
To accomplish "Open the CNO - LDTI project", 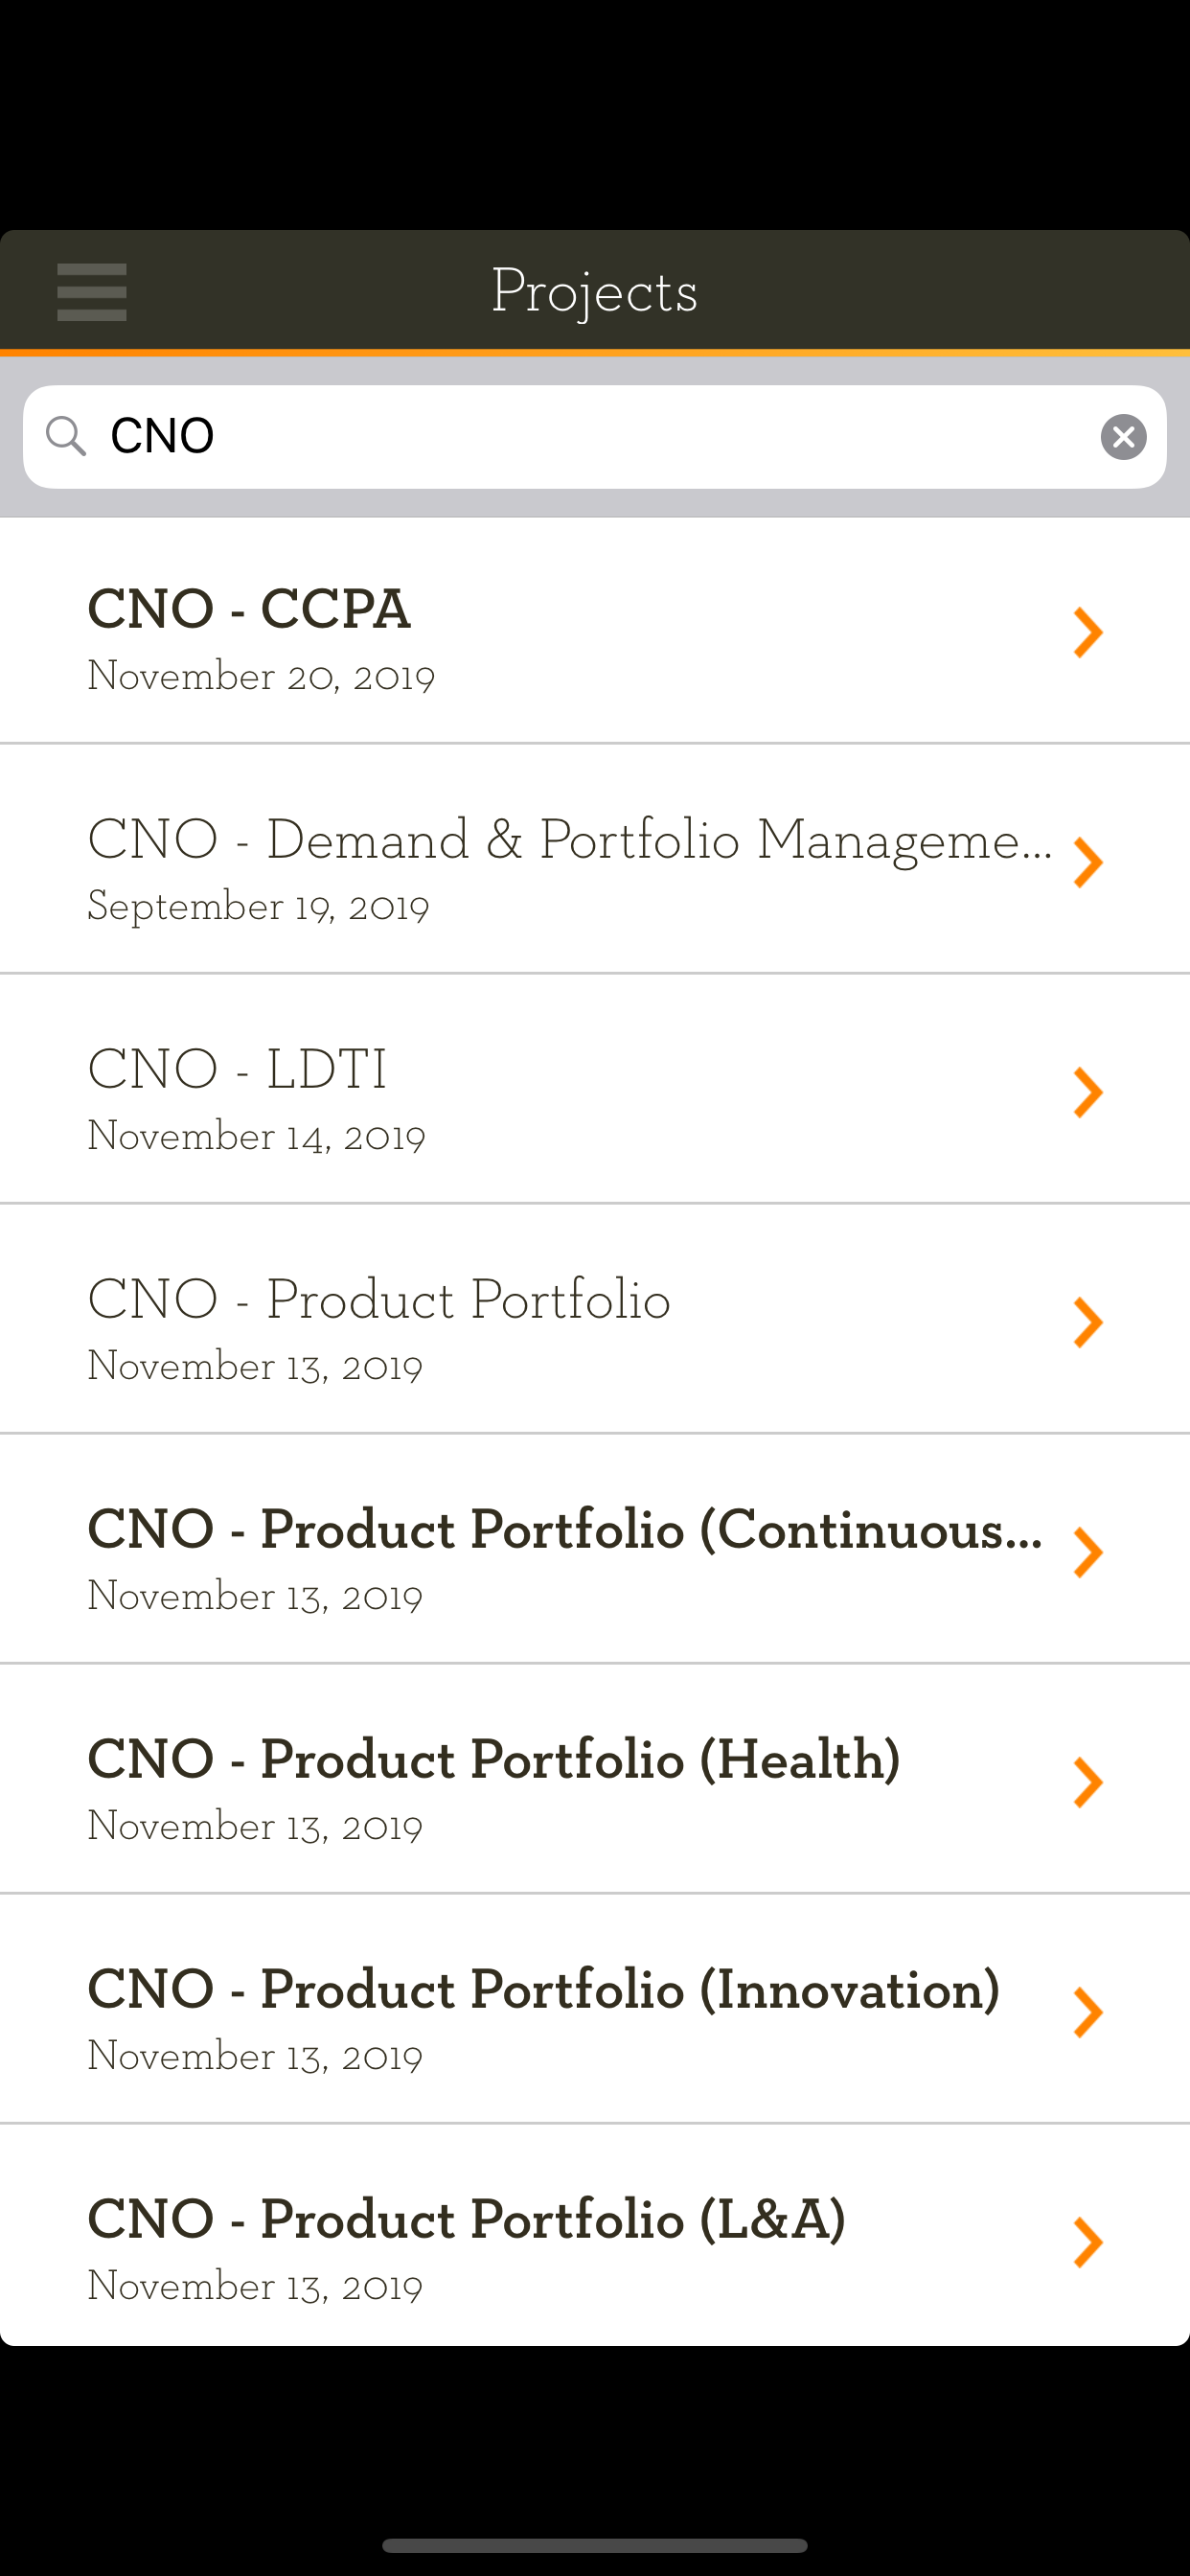I will 237,1069.
